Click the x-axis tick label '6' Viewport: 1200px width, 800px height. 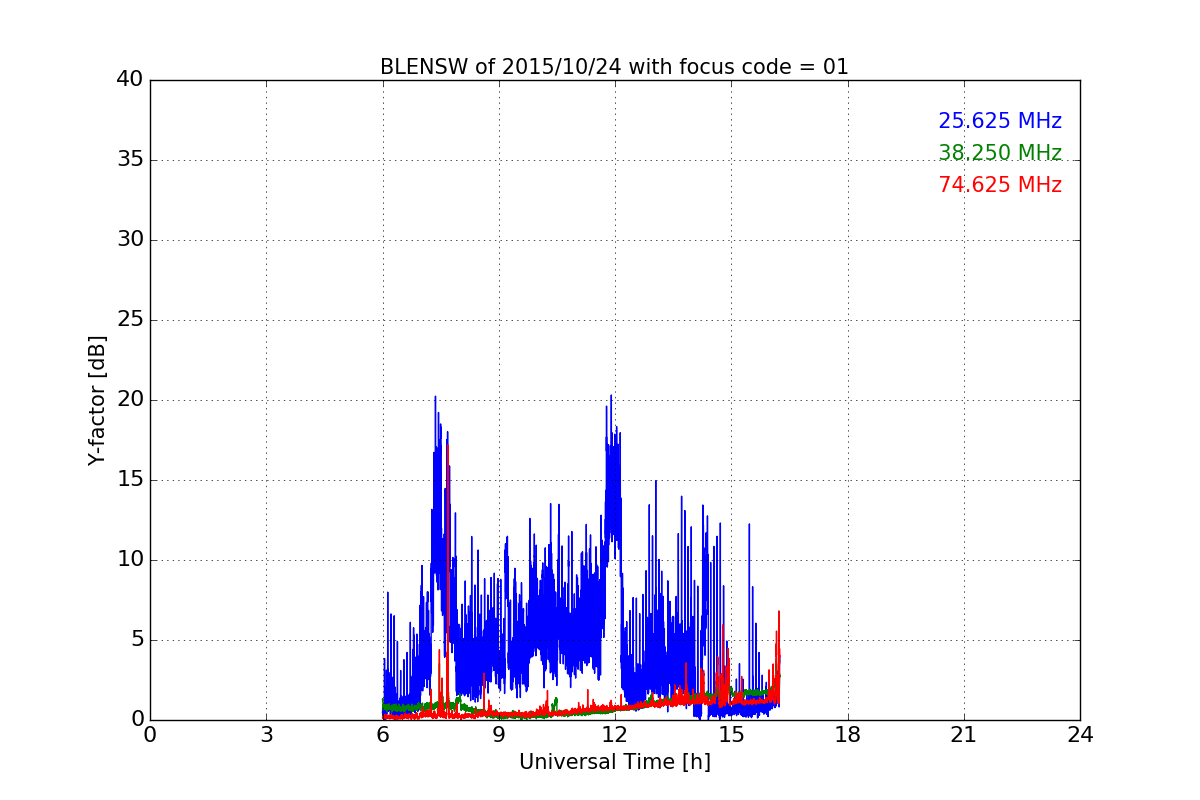tap(383, 735)
